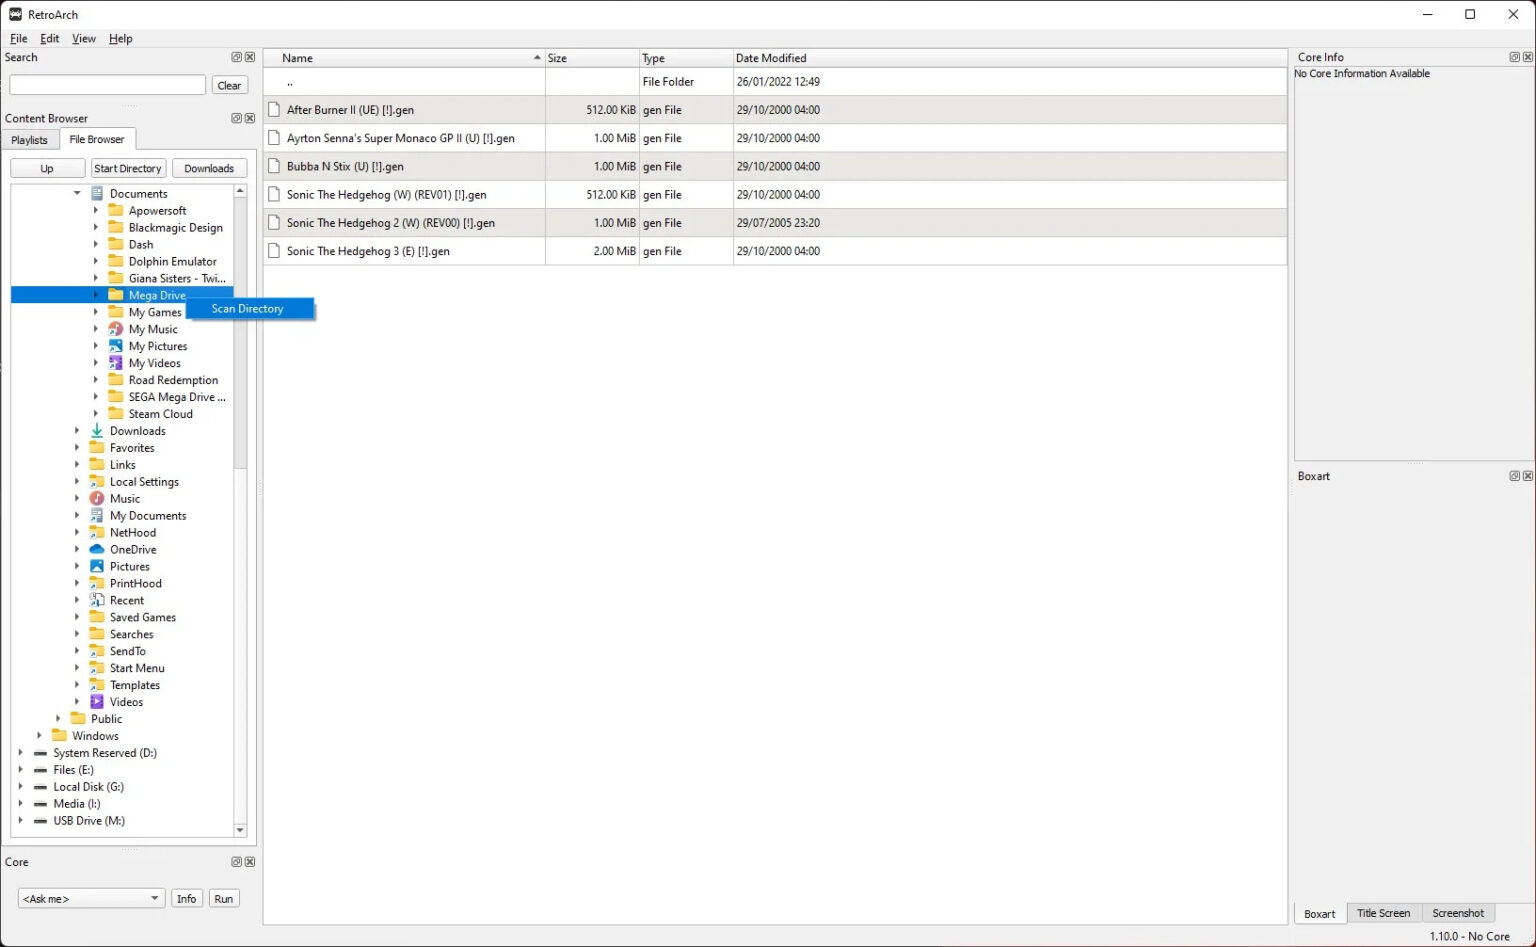This screenshot has width=1536, height=947.
Task: Click the OneDrive cloud icon in tree
Action: [97, 549]
